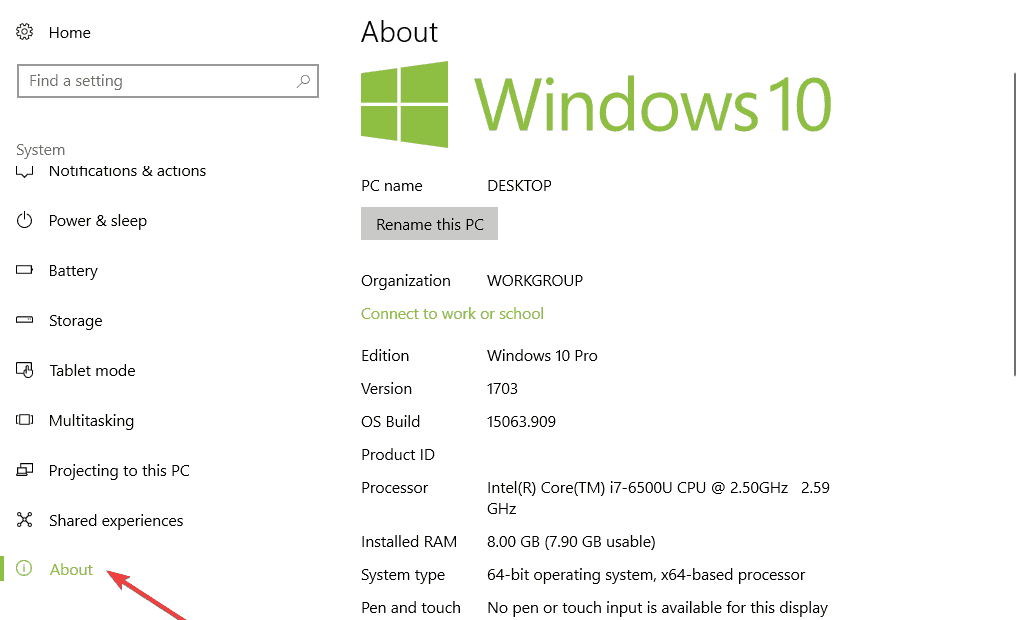Select the Battery icon in sidebar
The image size is (1018, 620).
25,270
